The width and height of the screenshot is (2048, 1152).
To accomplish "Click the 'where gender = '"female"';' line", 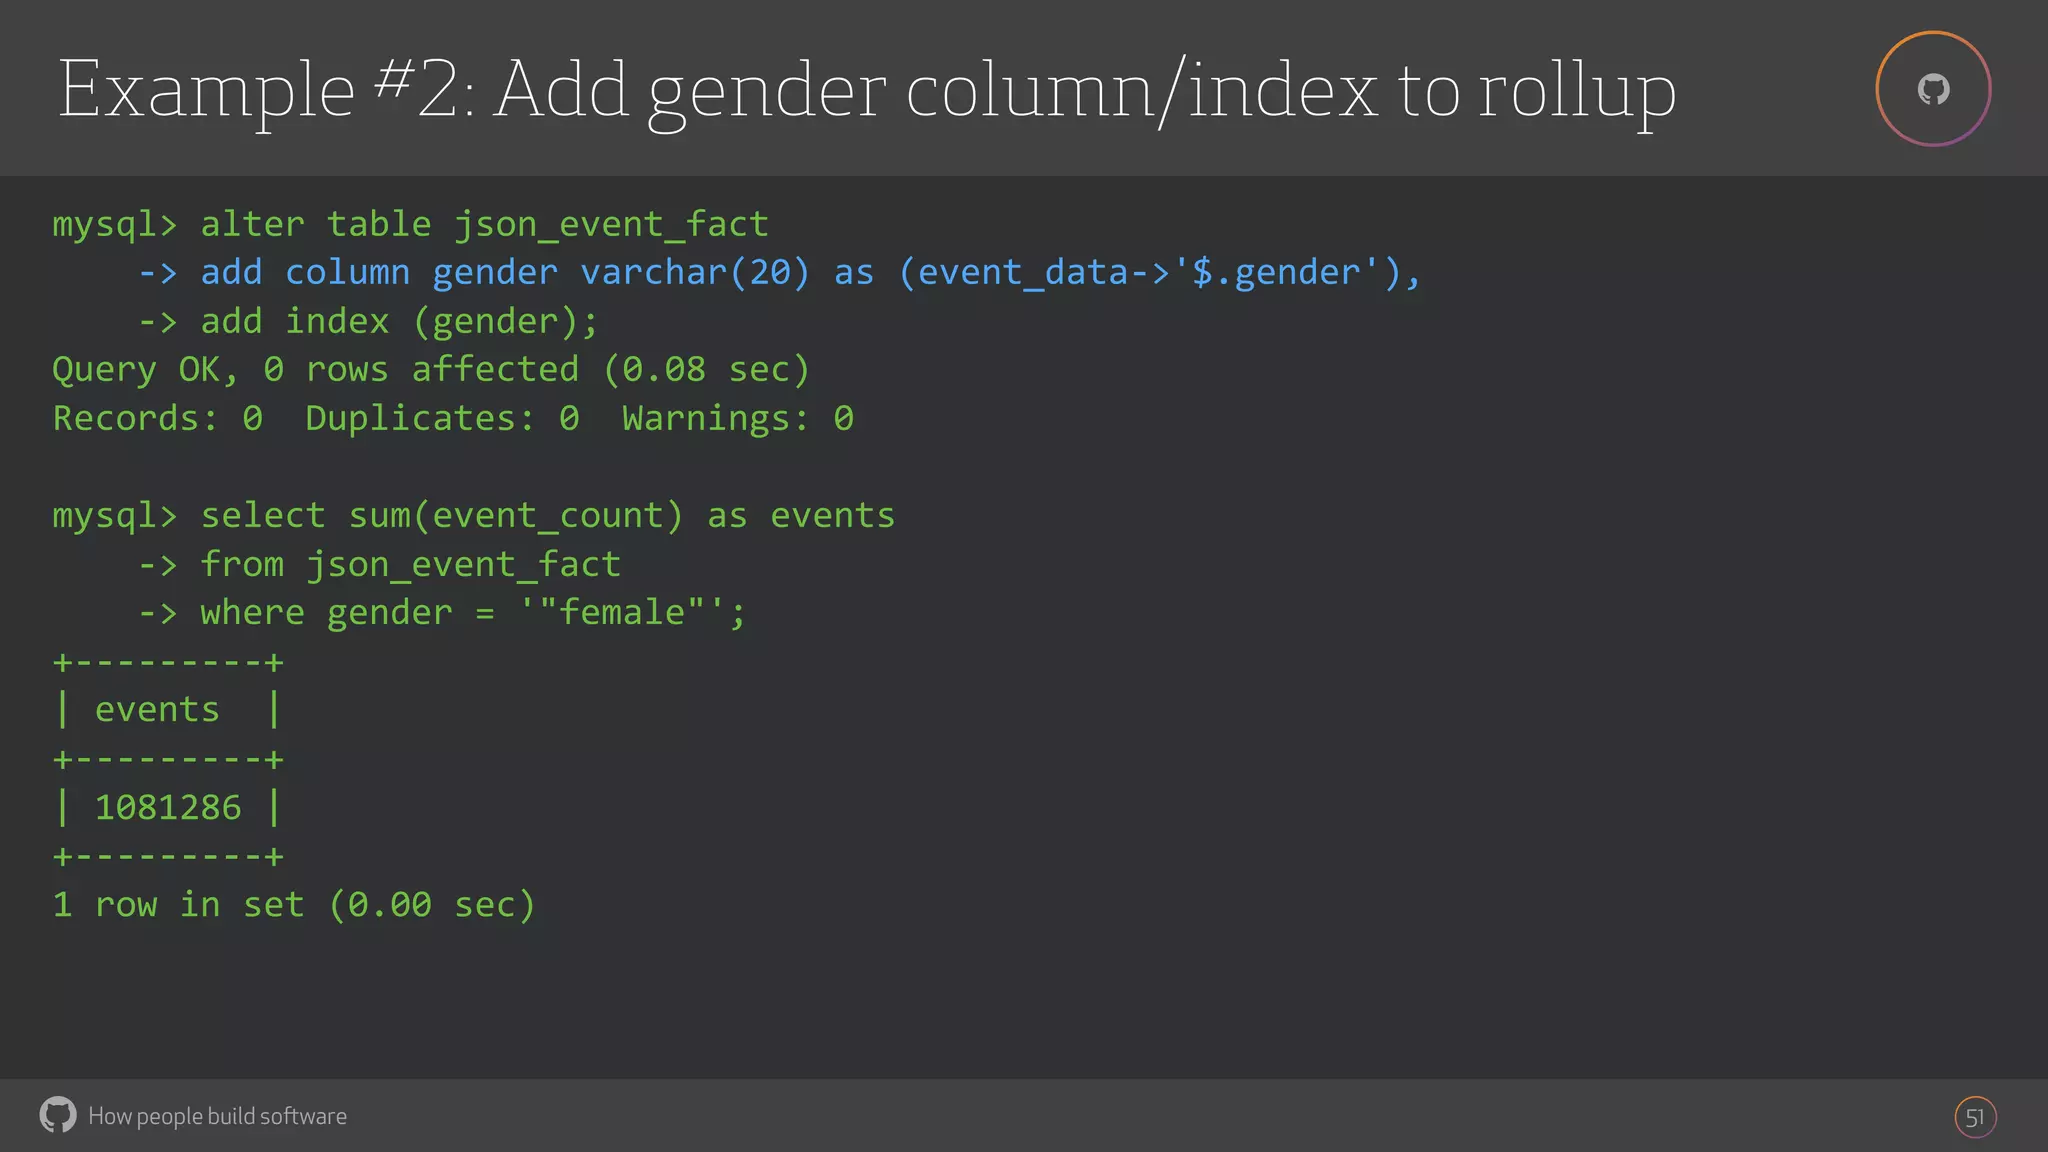I will 442,613.
